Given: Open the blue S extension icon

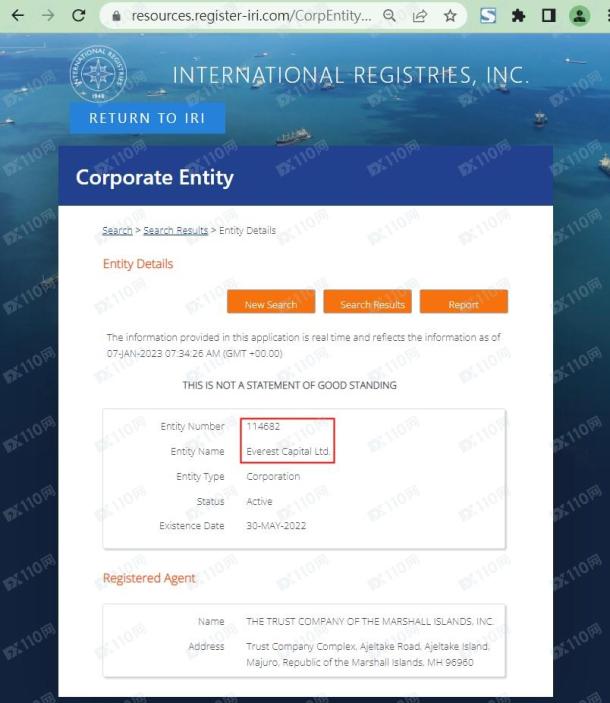Looking at the screenshot, I should pyautogui.click(x=488, y=16).
